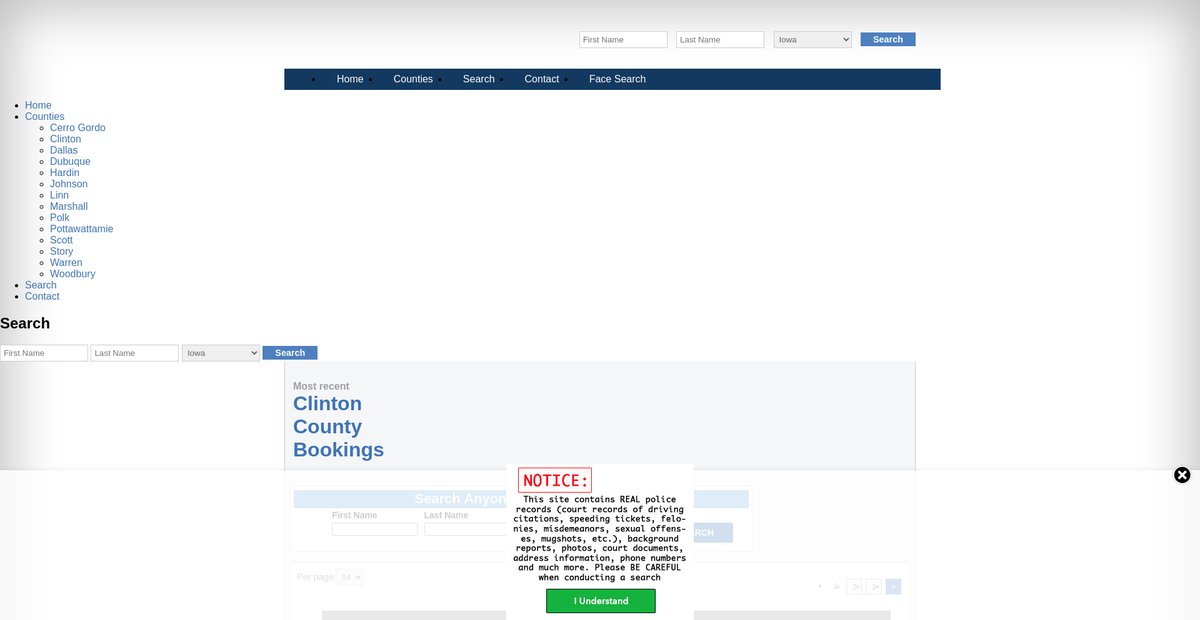The image size is (1200, 620).
Task: Click the Scott county link
Action: 61,240
